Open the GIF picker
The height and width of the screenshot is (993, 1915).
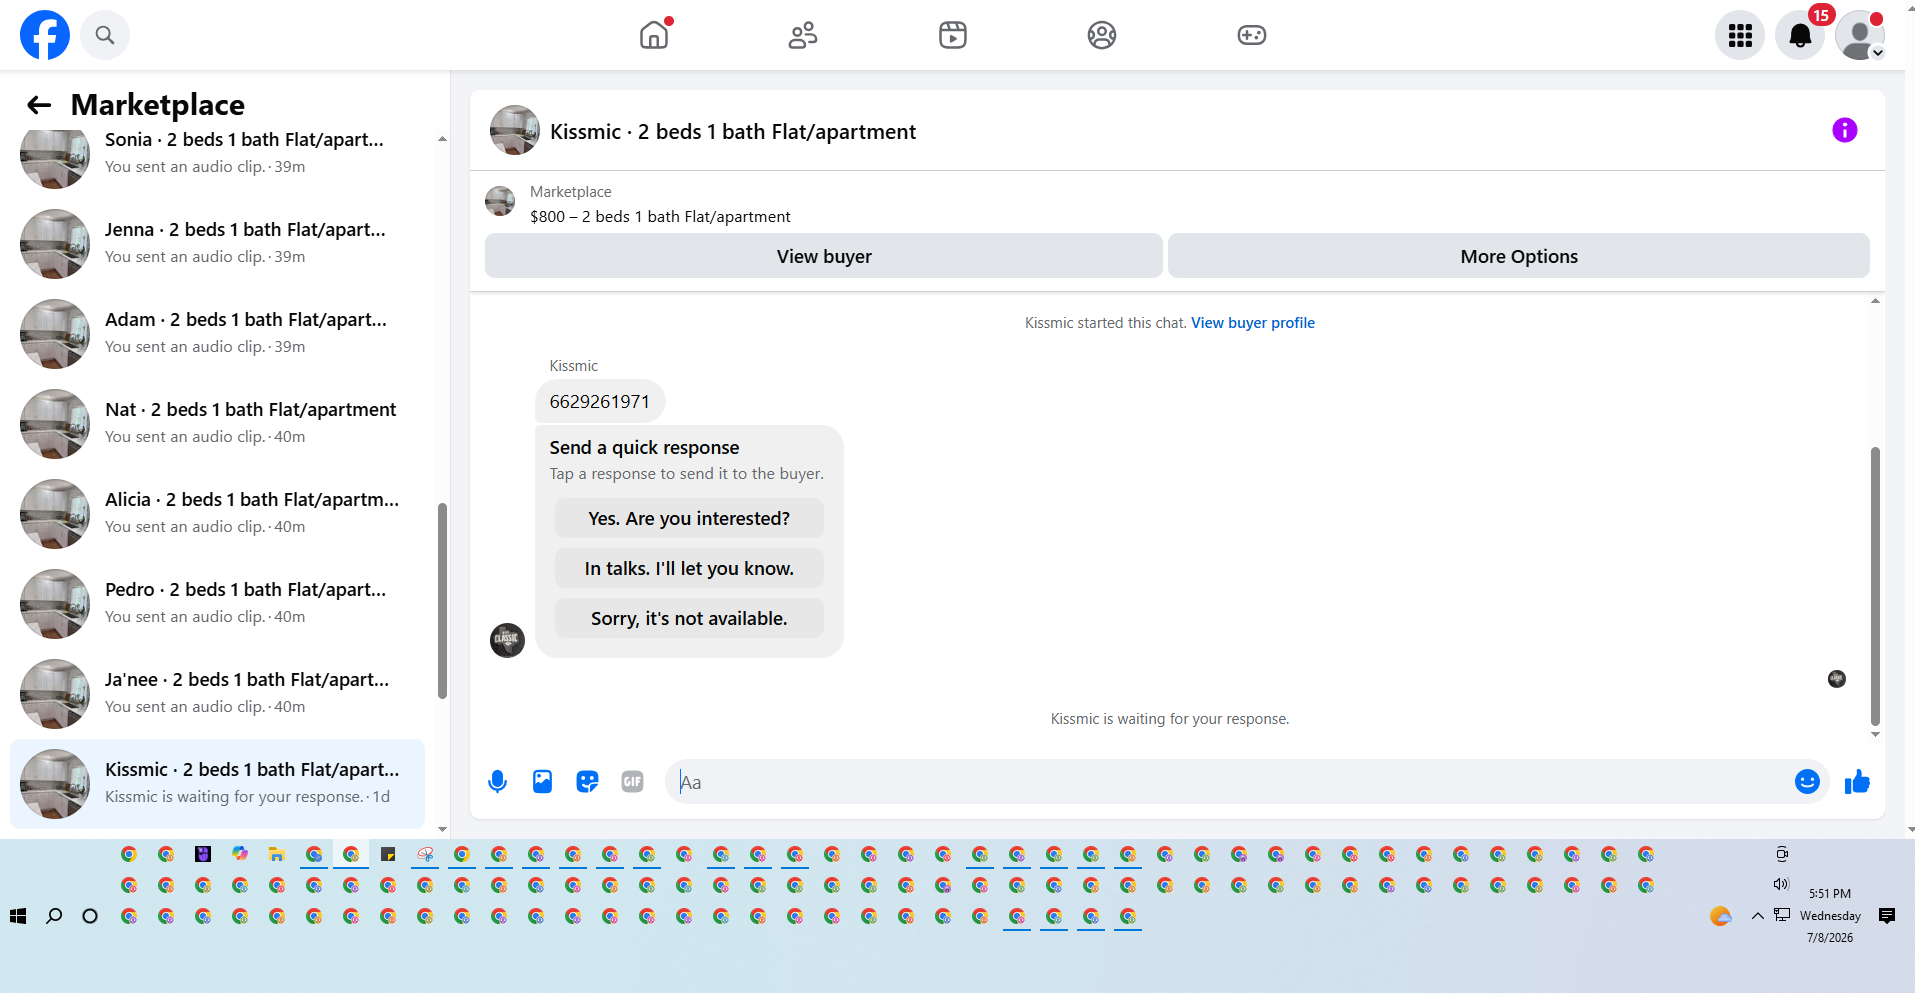coord(632,782)
